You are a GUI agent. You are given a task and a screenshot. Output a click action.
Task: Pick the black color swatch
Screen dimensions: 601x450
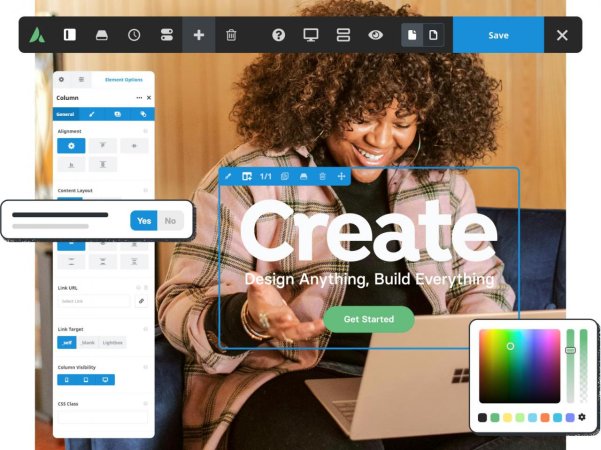point(483,417)
